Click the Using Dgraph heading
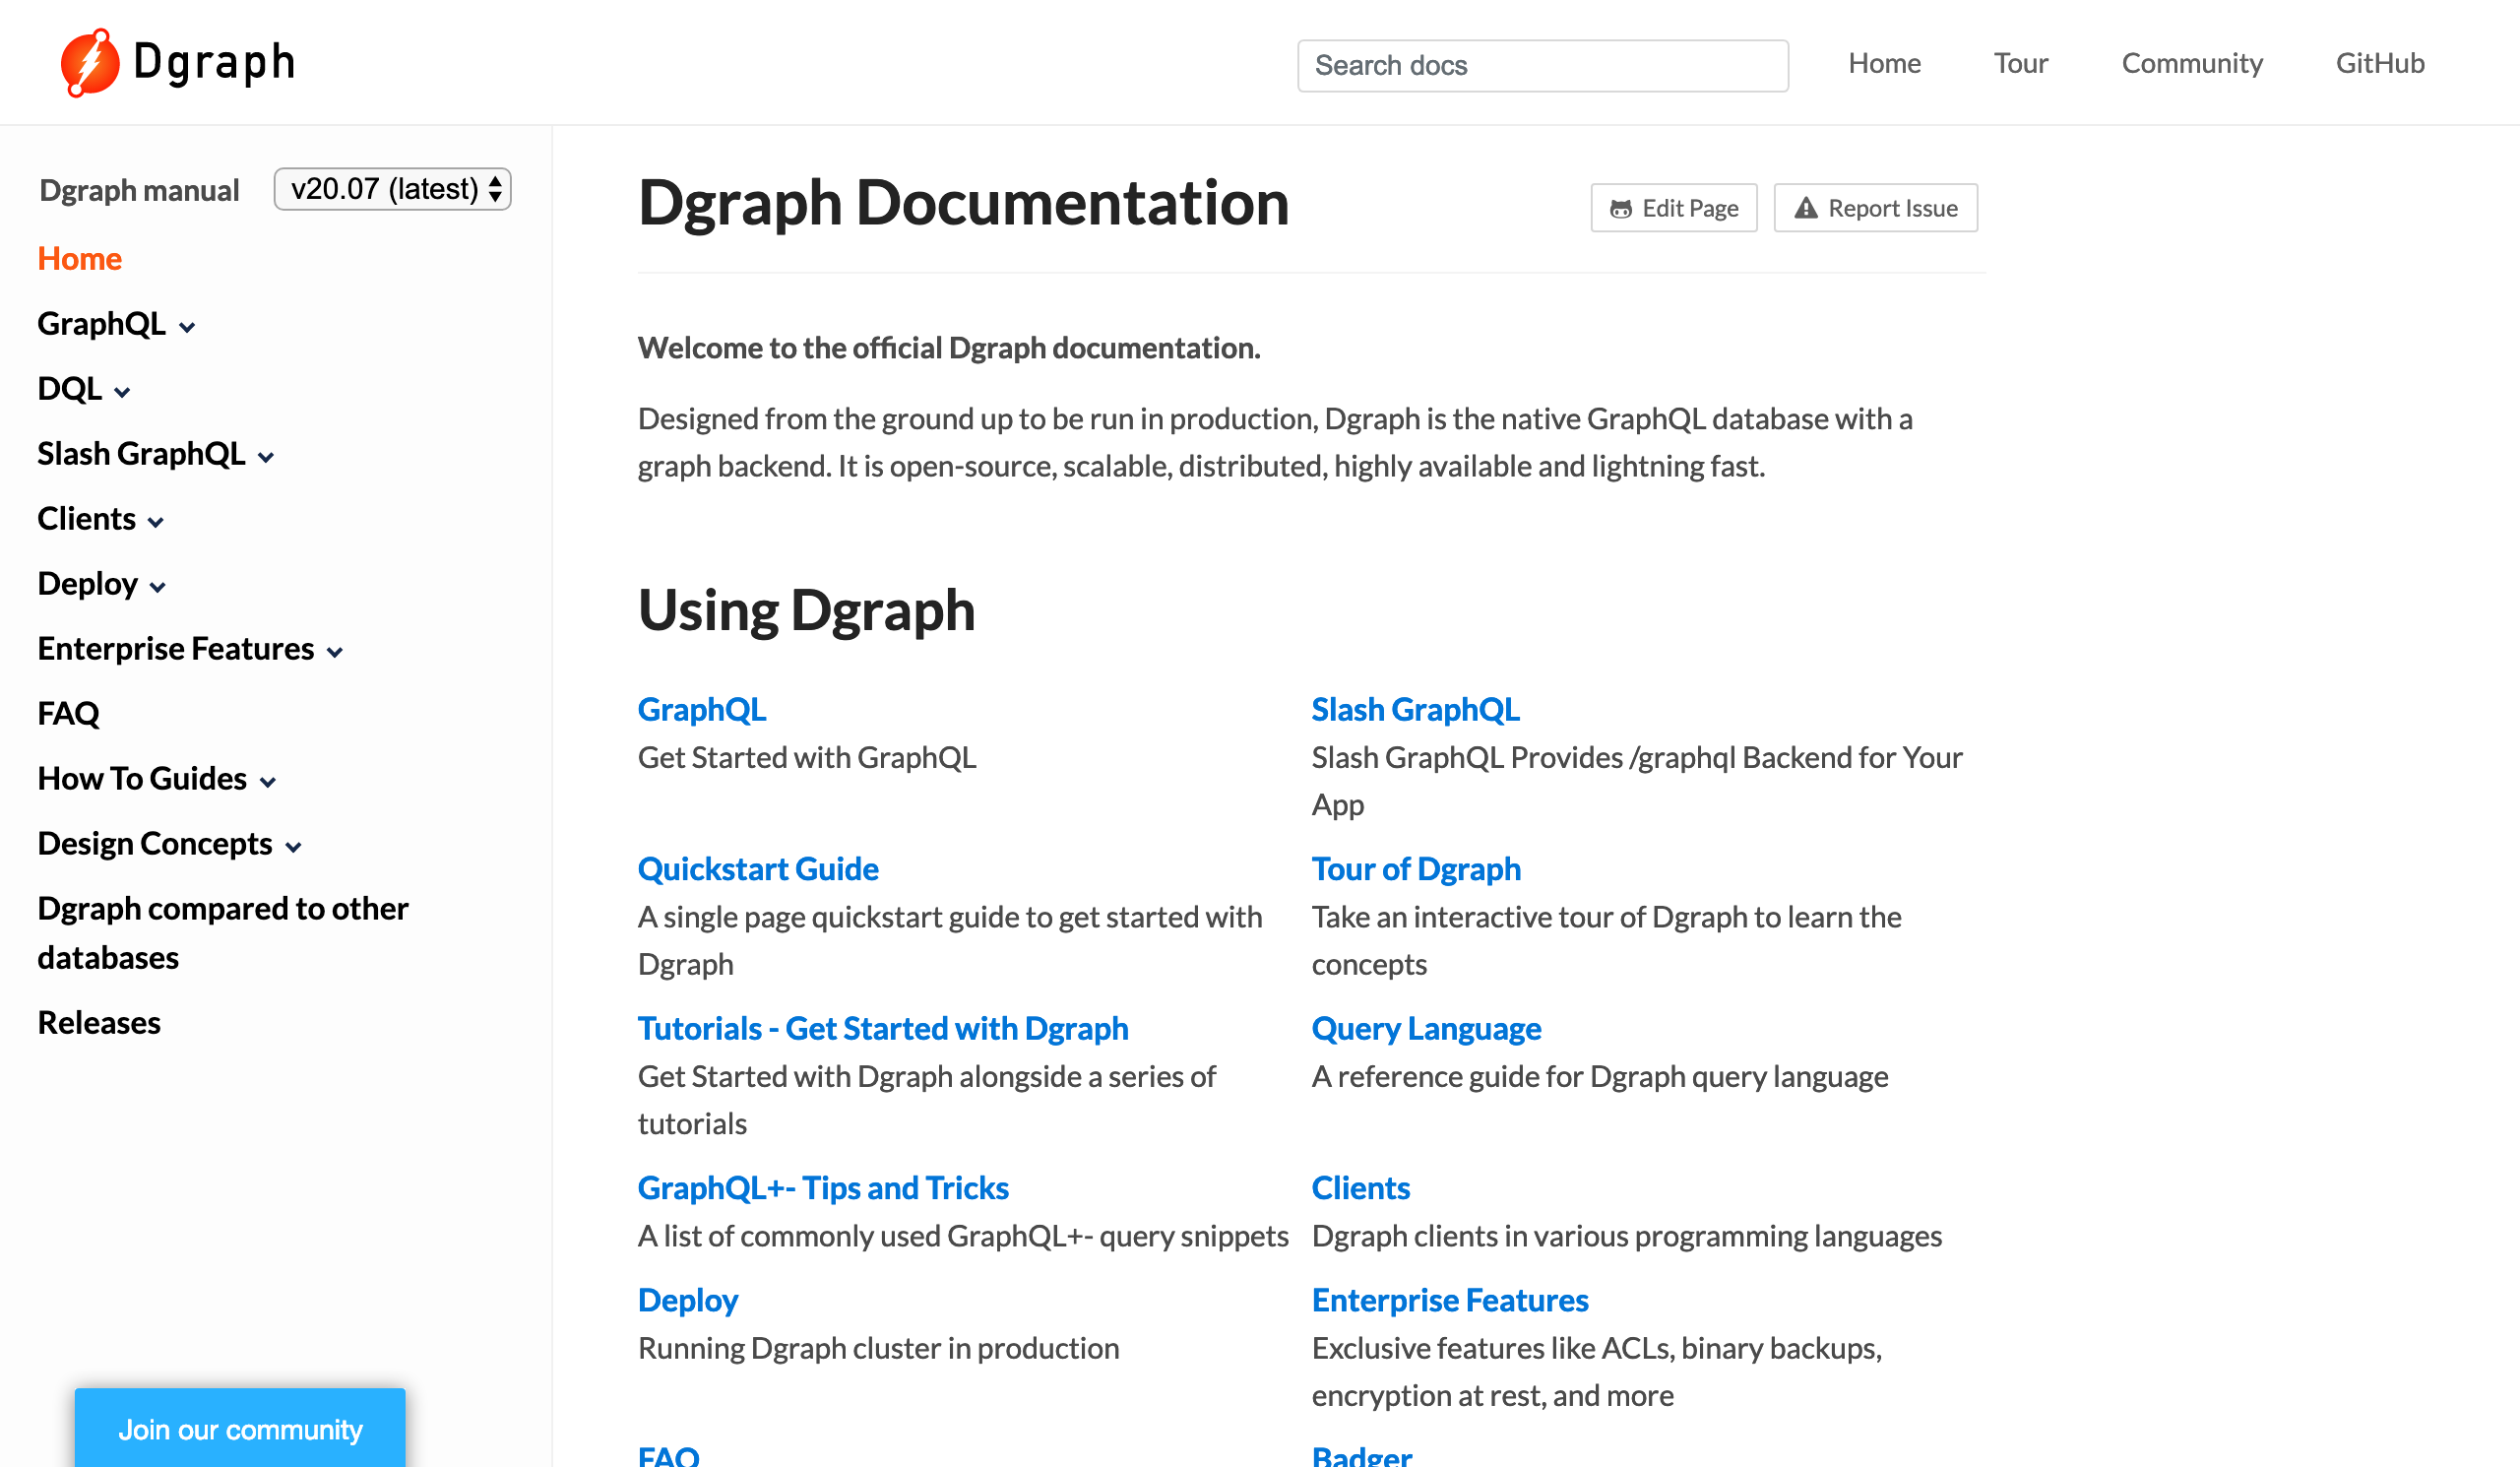Image resolution: width=2520 pixels, height=1467 pixels. [806, 611]
